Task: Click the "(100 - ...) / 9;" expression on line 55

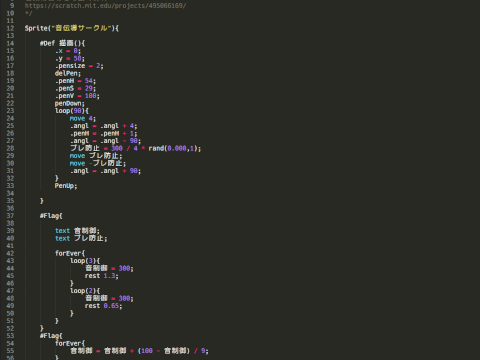Action: point(173,351)
